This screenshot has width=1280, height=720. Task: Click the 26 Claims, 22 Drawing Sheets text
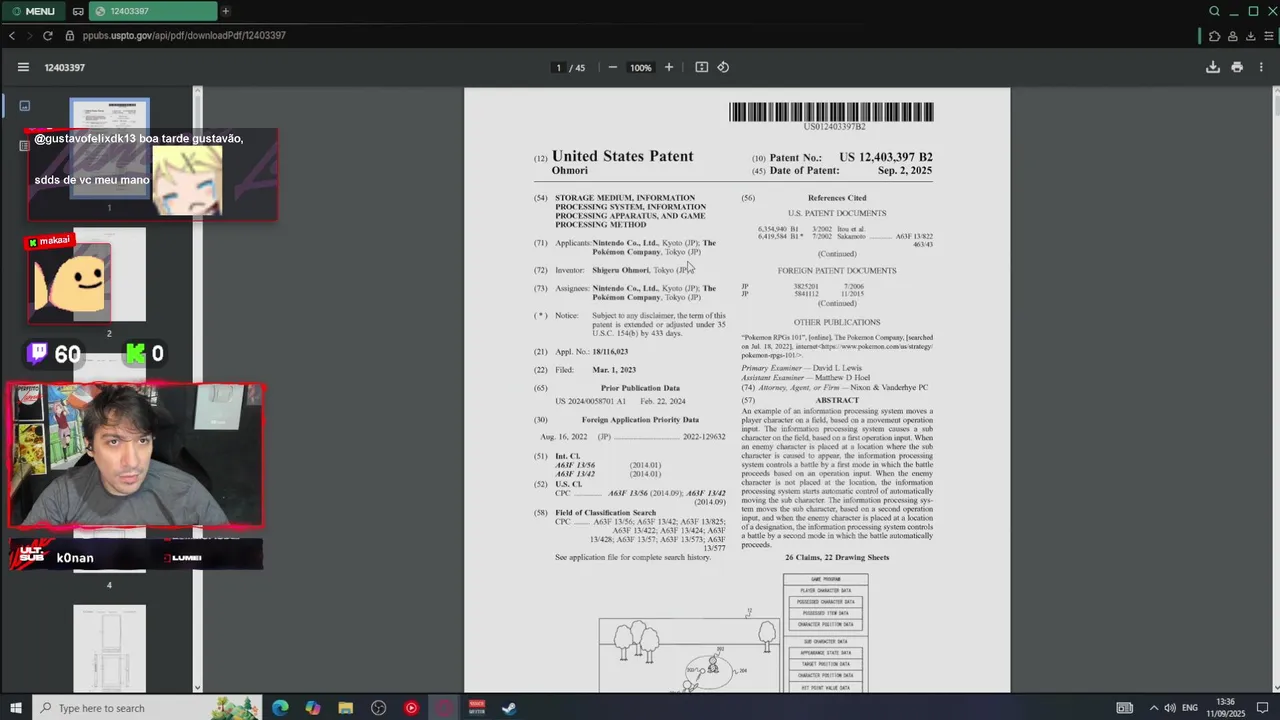point(837,557)
